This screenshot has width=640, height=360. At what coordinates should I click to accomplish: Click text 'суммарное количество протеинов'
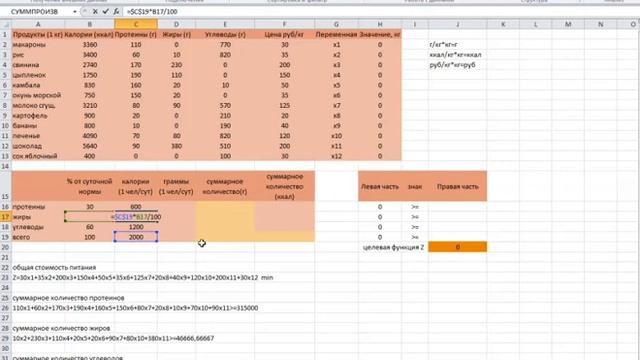[x=69, y=298]
